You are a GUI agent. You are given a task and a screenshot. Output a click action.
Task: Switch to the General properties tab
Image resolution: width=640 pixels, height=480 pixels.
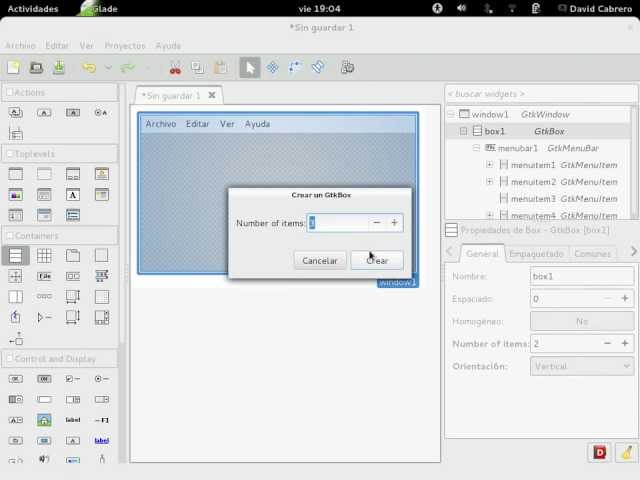pyautogui.click(x=482, y=254)
